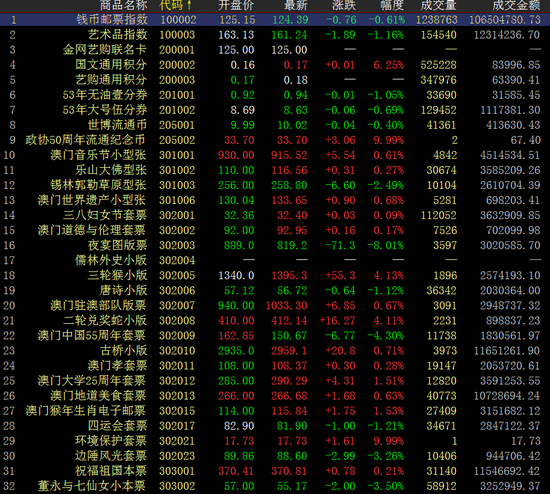This screenshot has width=550, height=494.
Task: Click turnover 10728694.24
Action: [x=507, y=396]
